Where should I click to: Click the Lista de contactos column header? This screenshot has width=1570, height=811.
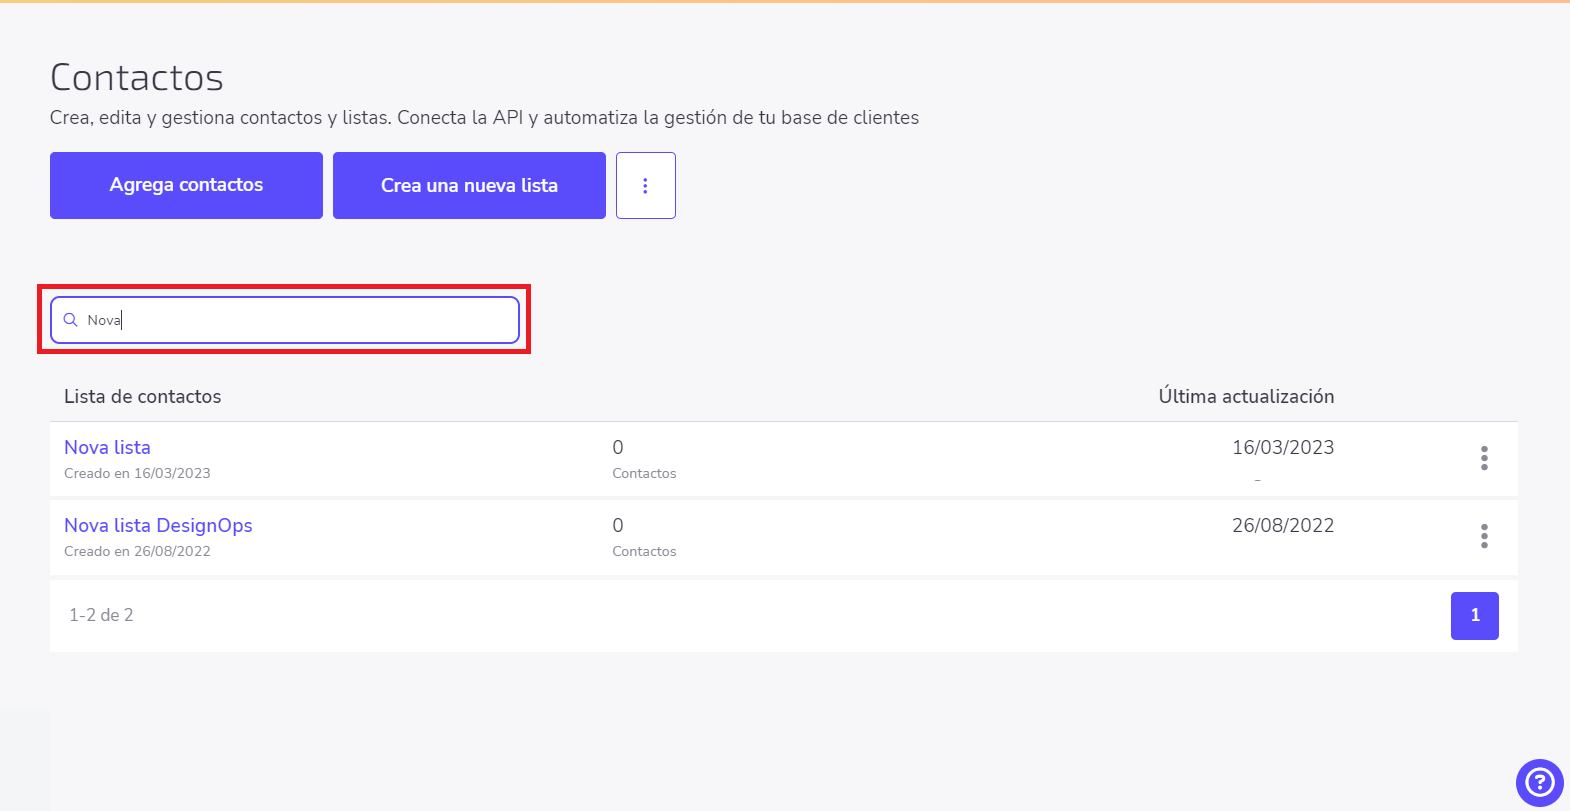point(143,396)
